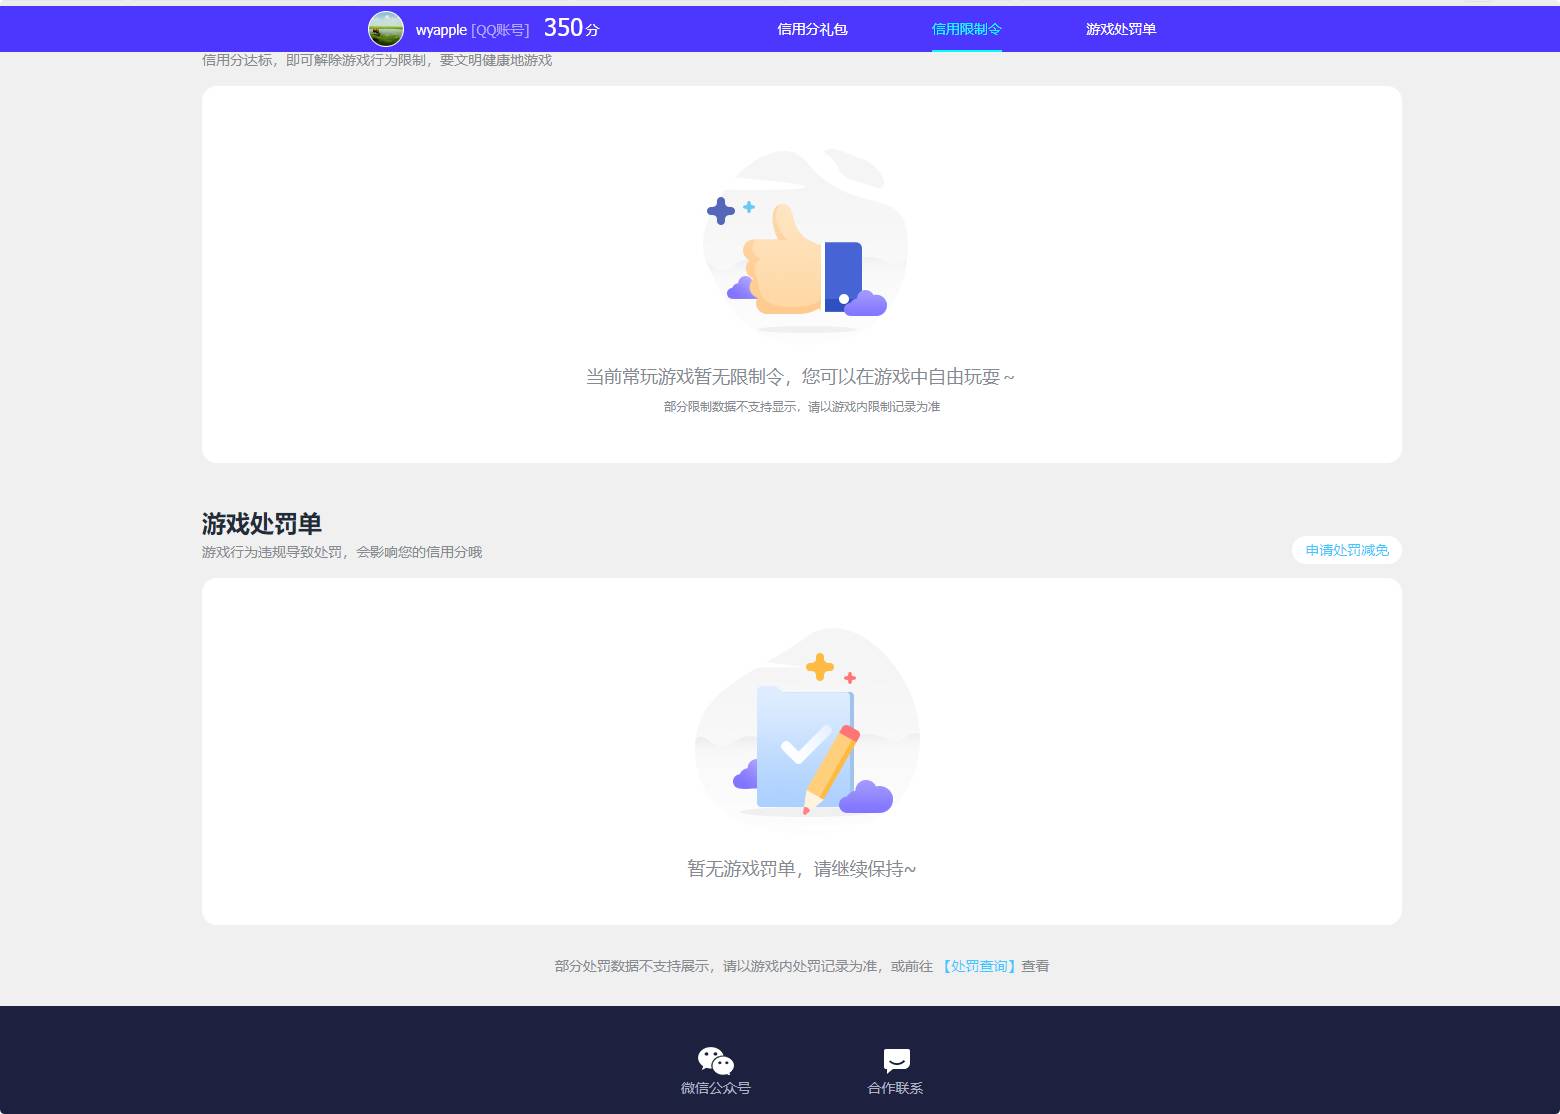1560x1114 pixels.
Task: Click the wyapple user avatar
Action: [386, 29]
